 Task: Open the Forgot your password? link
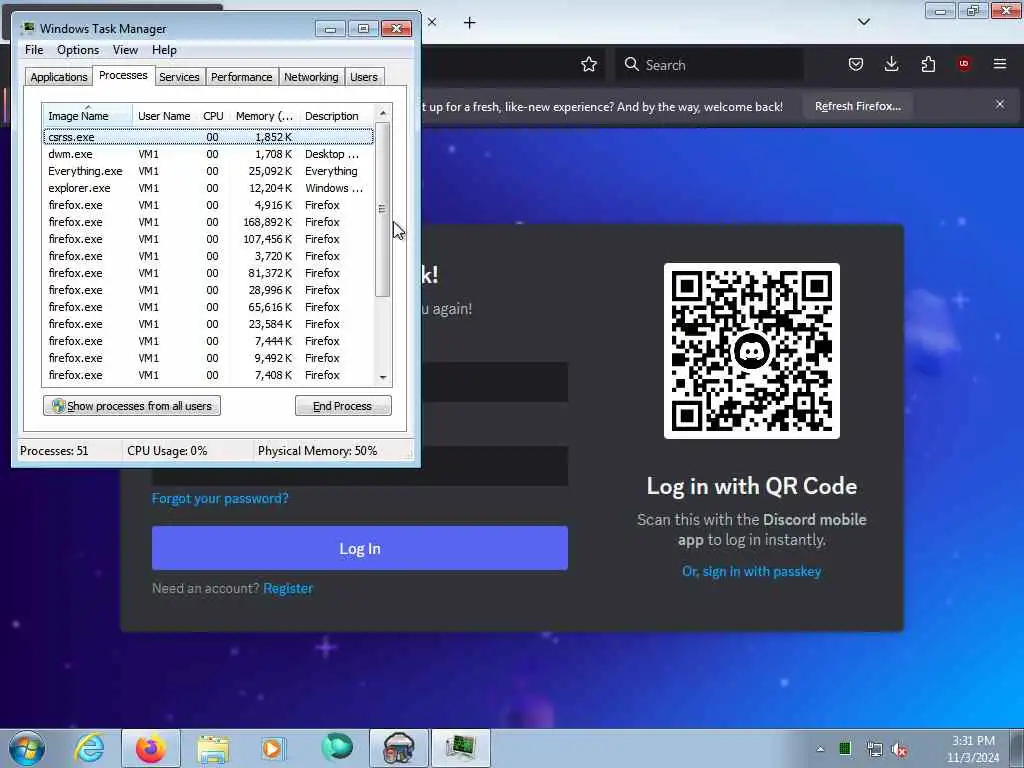pos(220,498)
